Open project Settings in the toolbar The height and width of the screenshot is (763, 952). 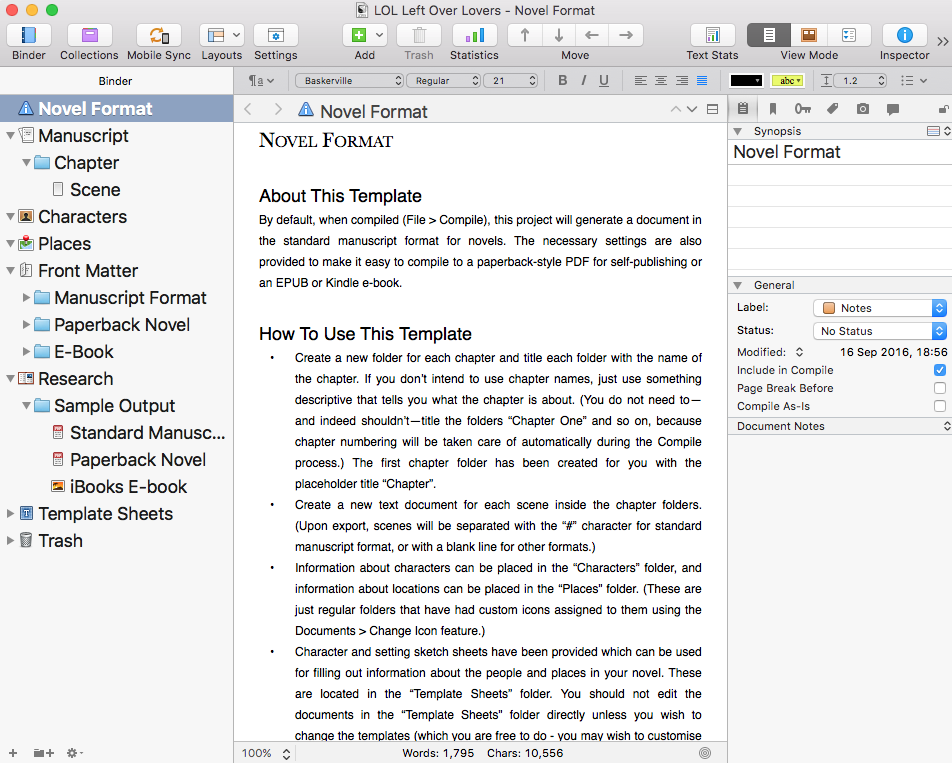(276, 36)
